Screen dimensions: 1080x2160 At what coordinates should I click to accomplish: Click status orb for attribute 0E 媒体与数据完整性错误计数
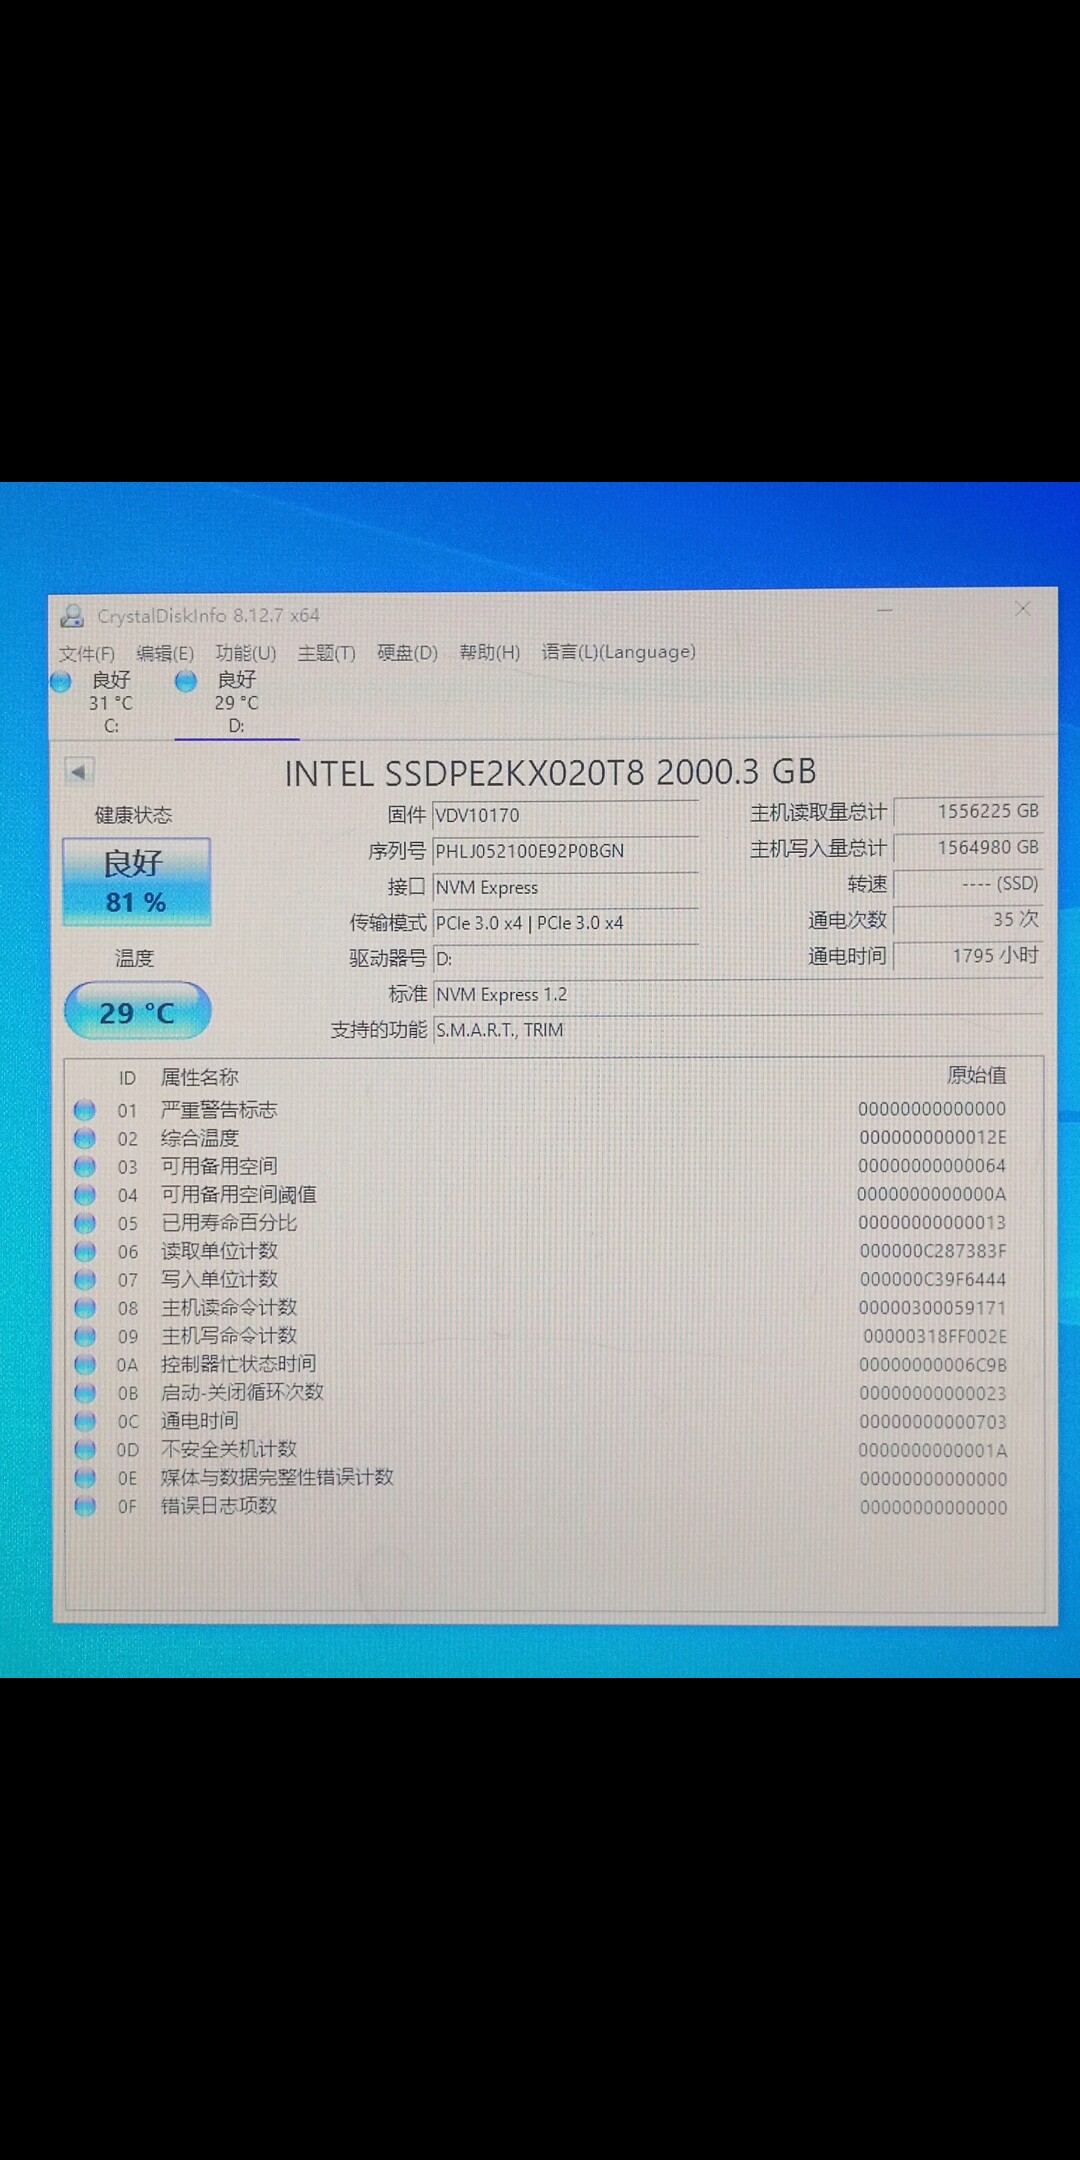click(x=85, y=1478)
